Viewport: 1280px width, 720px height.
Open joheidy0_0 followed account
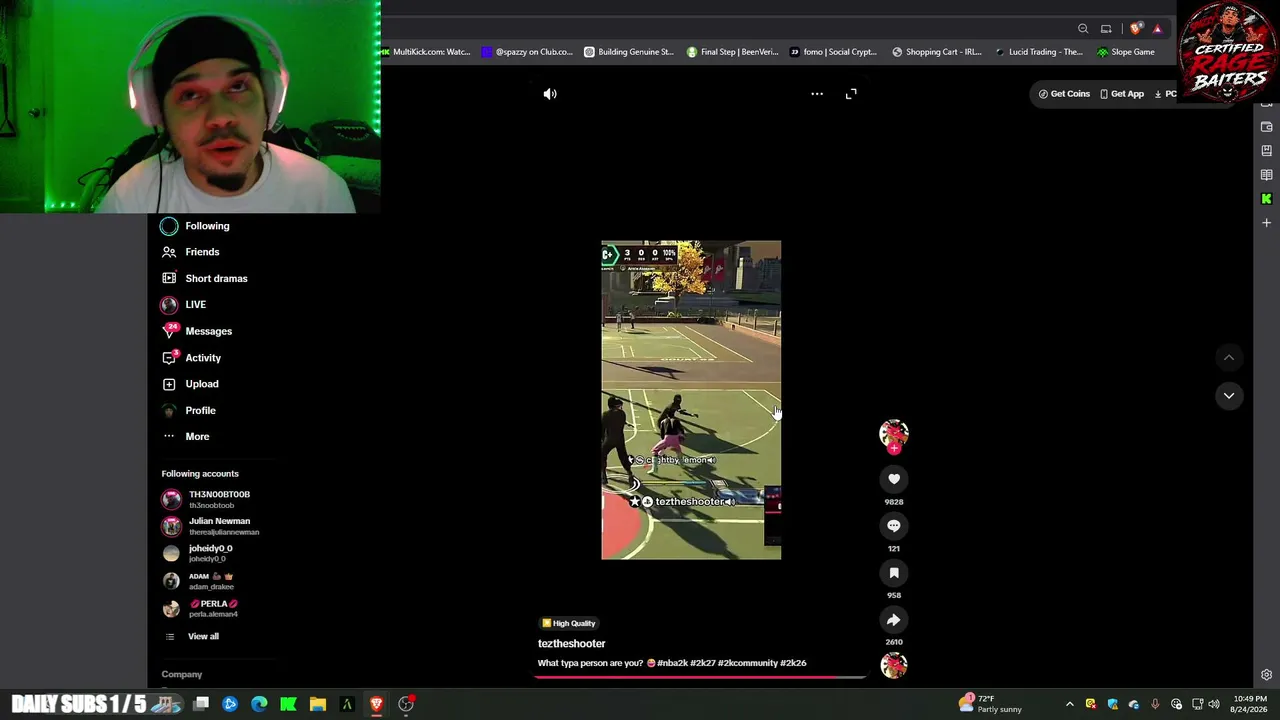[x=198, y=553]
